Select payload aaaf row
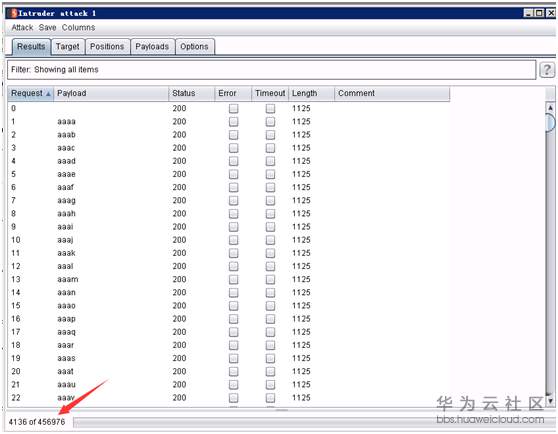The image size is (558, 434). 228,187
